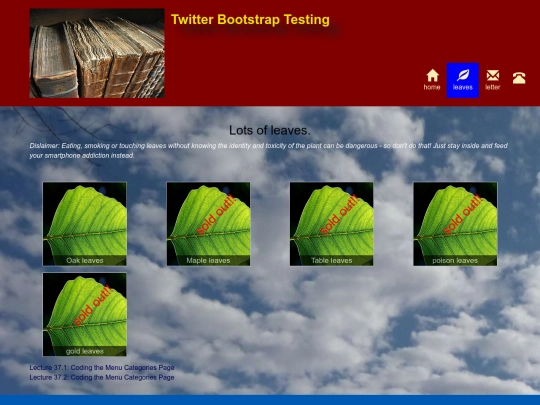The image size is (540, 405).
Task: Follow the Lecture 37.1 link
Action: pyautogui.click(x=102, y=367)
